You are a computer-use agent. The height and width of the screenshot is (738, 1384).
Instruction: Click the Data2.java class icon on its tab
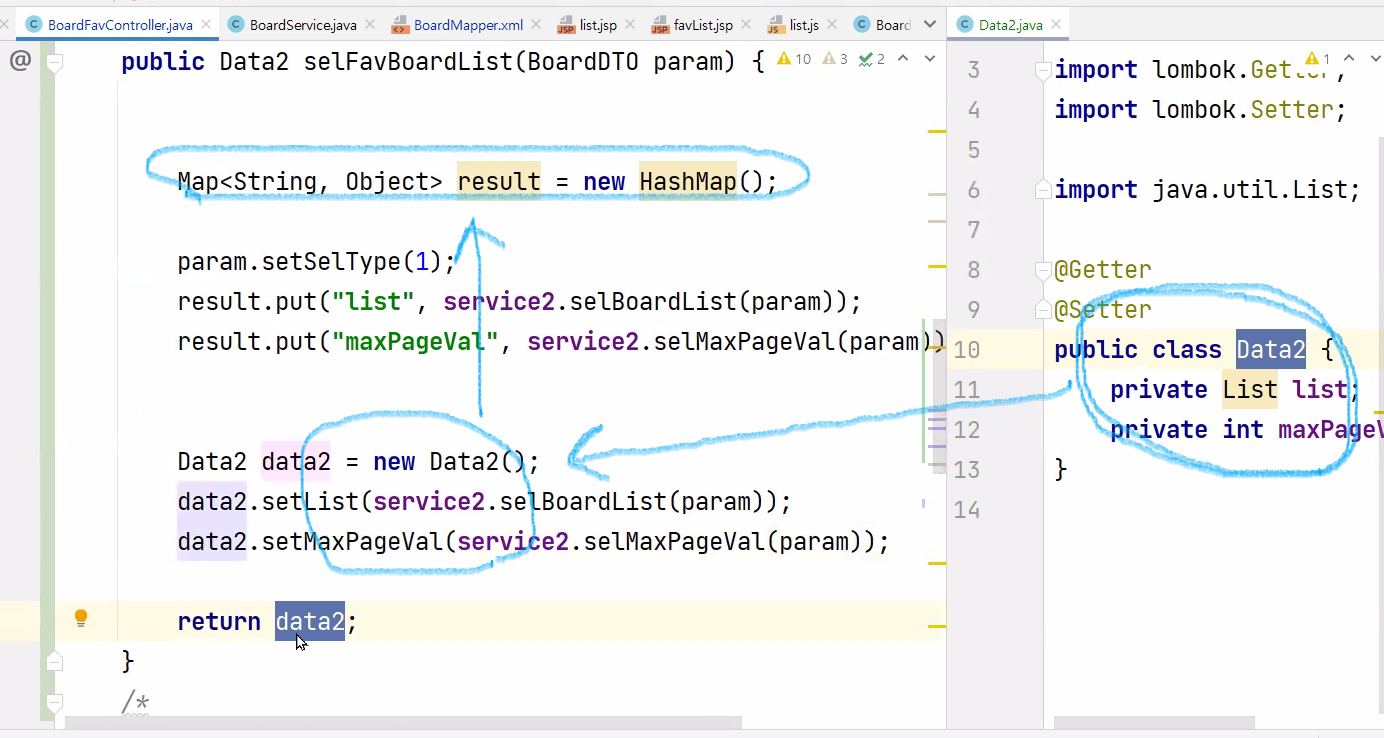pyautogui.click(x=965, y=24)
